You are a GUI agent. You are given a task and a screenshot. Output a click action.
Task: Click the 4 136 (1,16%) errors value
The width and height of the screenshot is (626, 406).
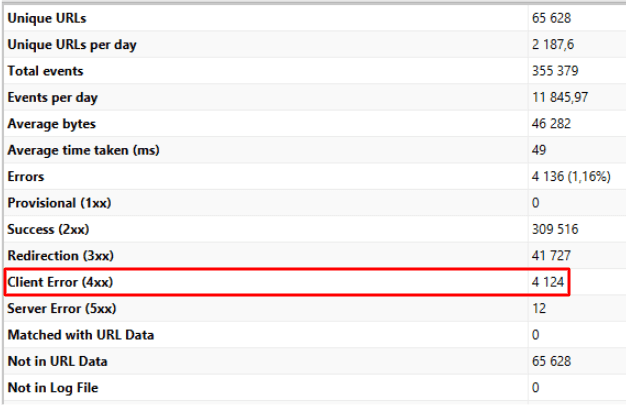coord(571,176)
